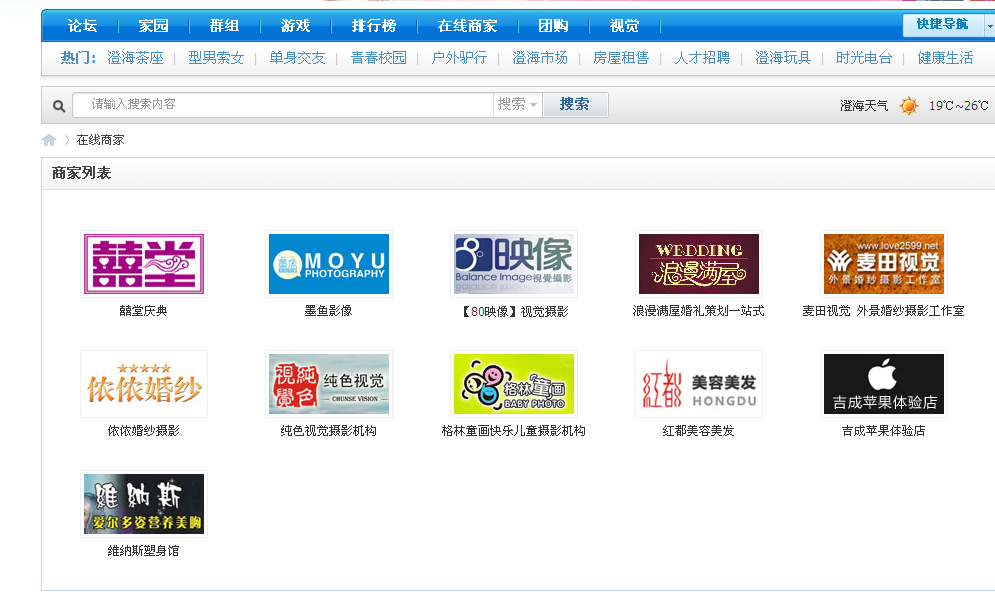Viewport: 995px width, 592px height.
Task: Open the 在线商家 nav tab
Action: 468,26
